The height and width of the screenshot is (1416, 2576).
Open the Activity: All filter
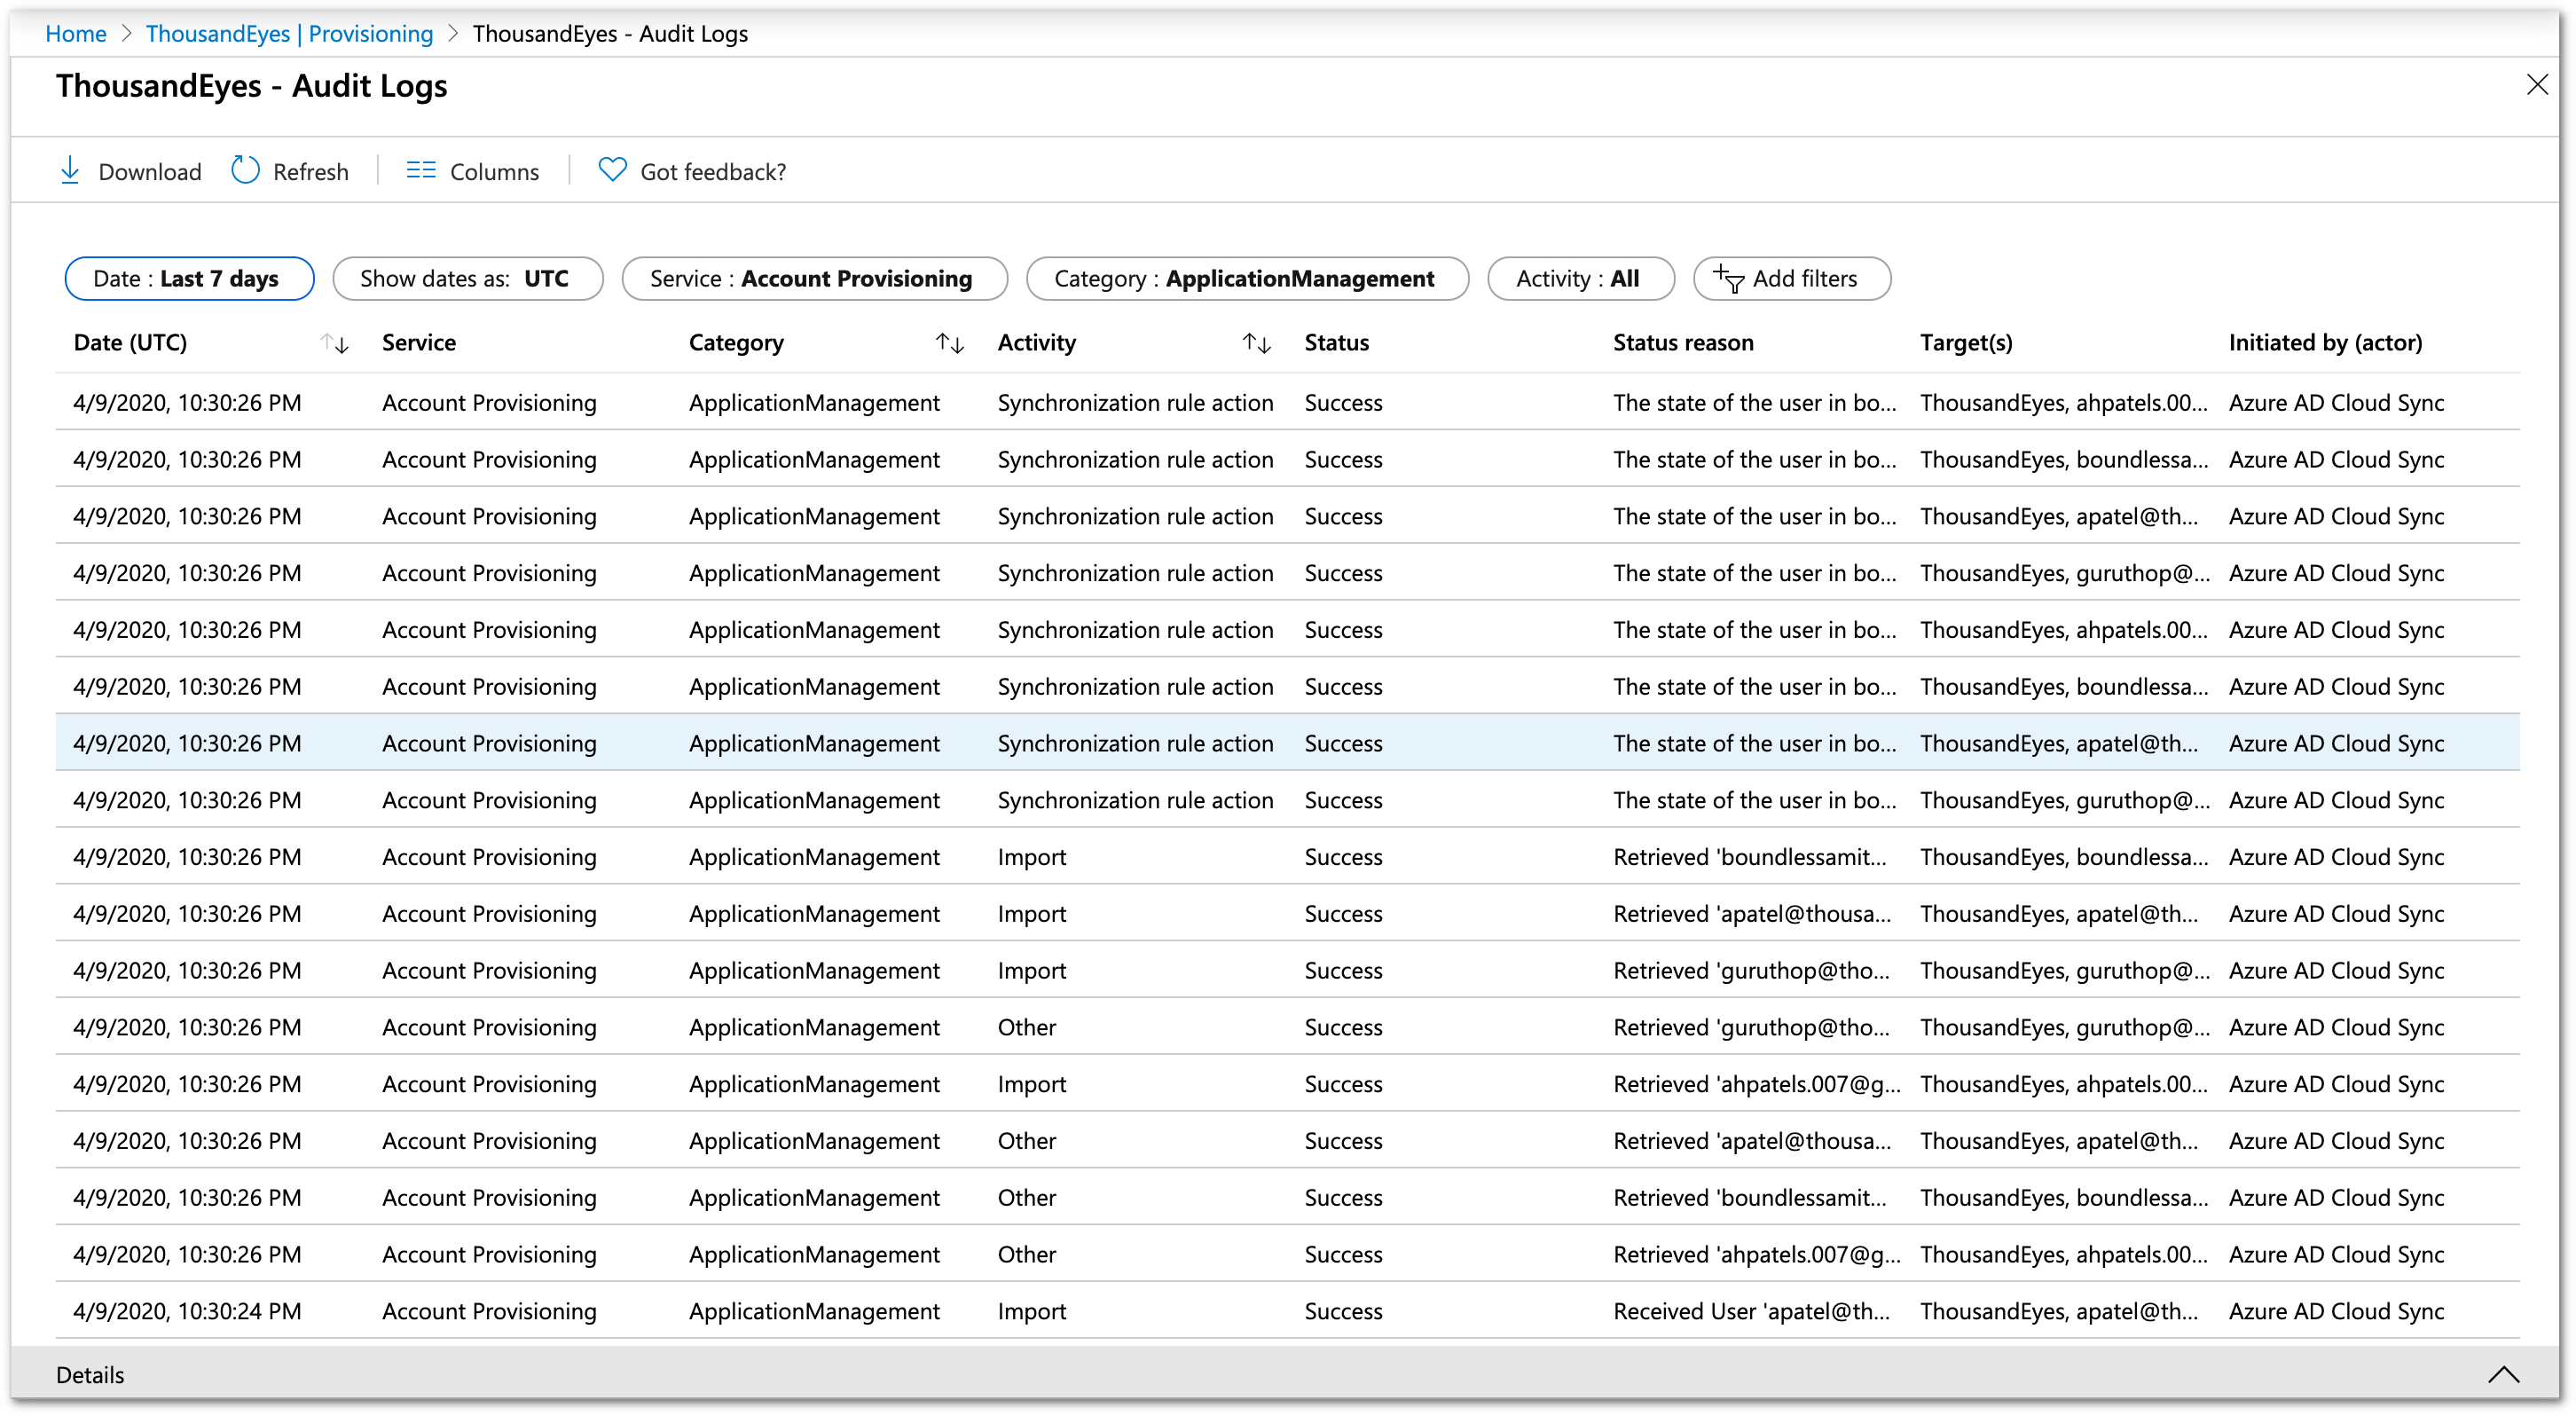(1581, 279)
